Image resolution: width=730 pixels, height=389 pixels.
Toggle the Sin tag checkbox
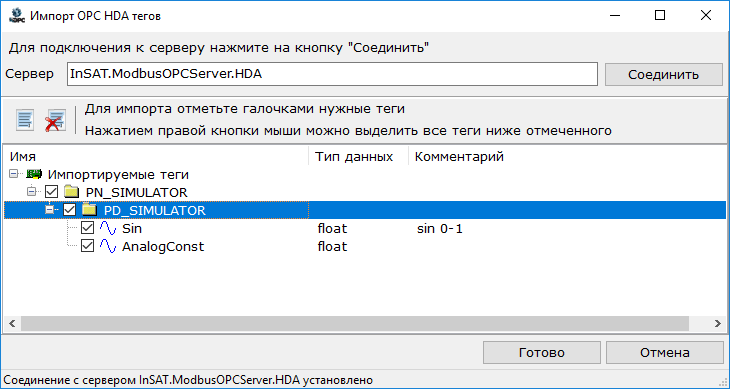[x=88, y=228]
